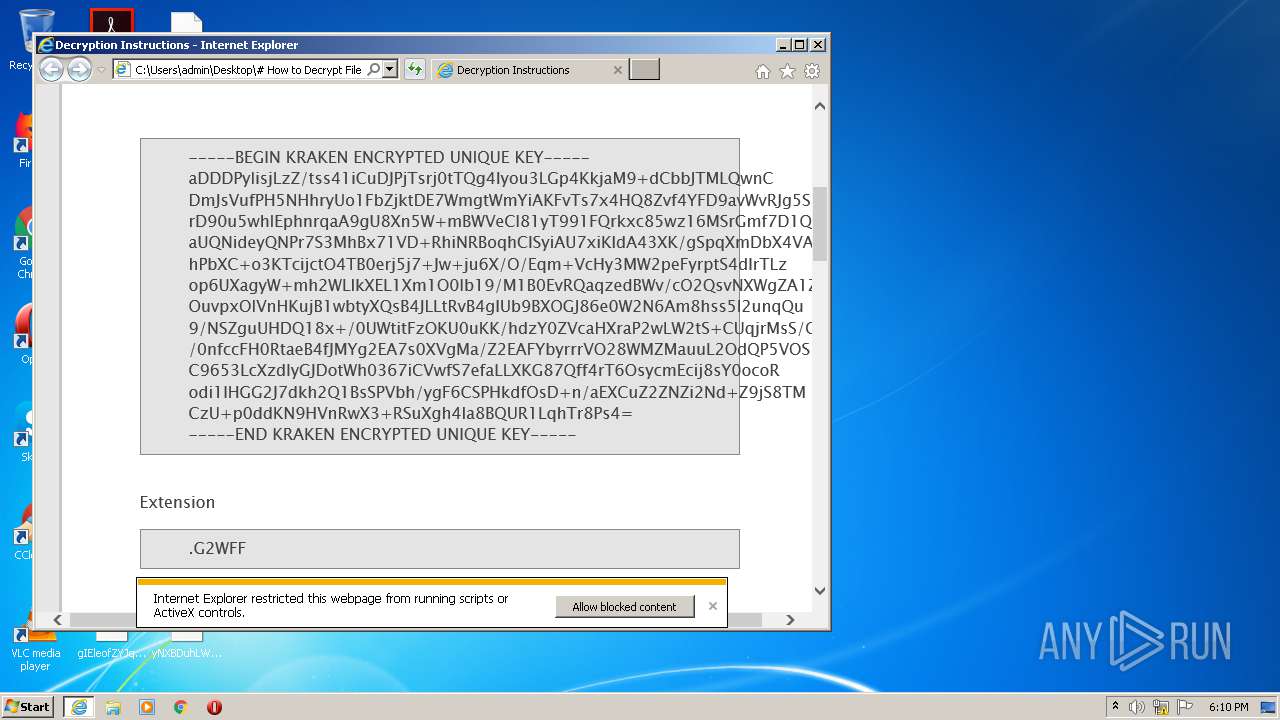The height and width of the screenshot is (720, 1280).
Task: Open the Tools gear icon
Action: (x=812, y=71)
